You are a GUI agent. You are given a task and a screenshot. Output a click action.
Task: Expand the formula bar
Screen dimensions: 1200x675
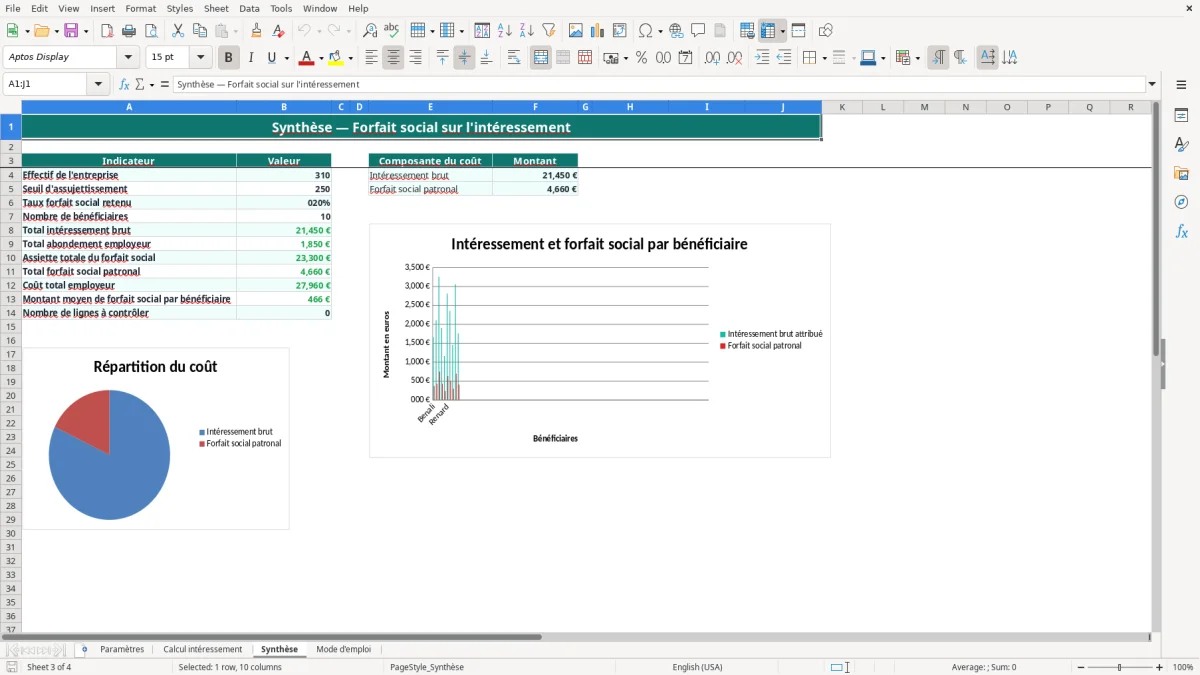(1153, 85)
